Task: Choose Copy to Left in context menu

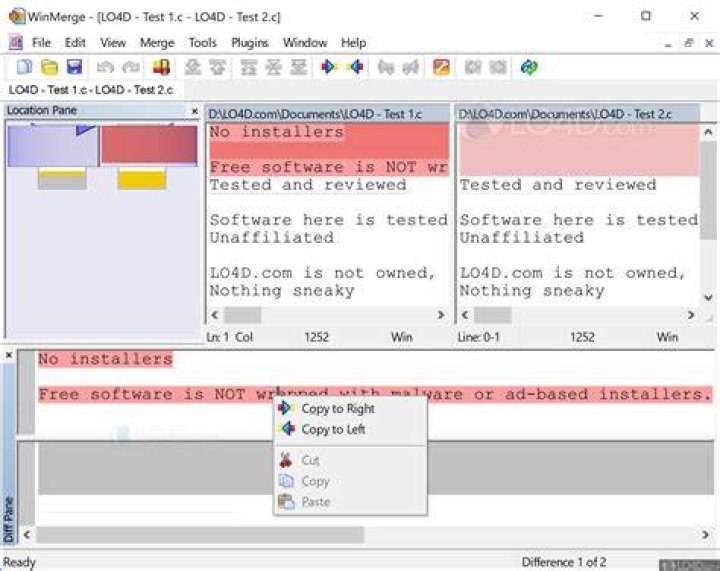Action: click(350, 430)
